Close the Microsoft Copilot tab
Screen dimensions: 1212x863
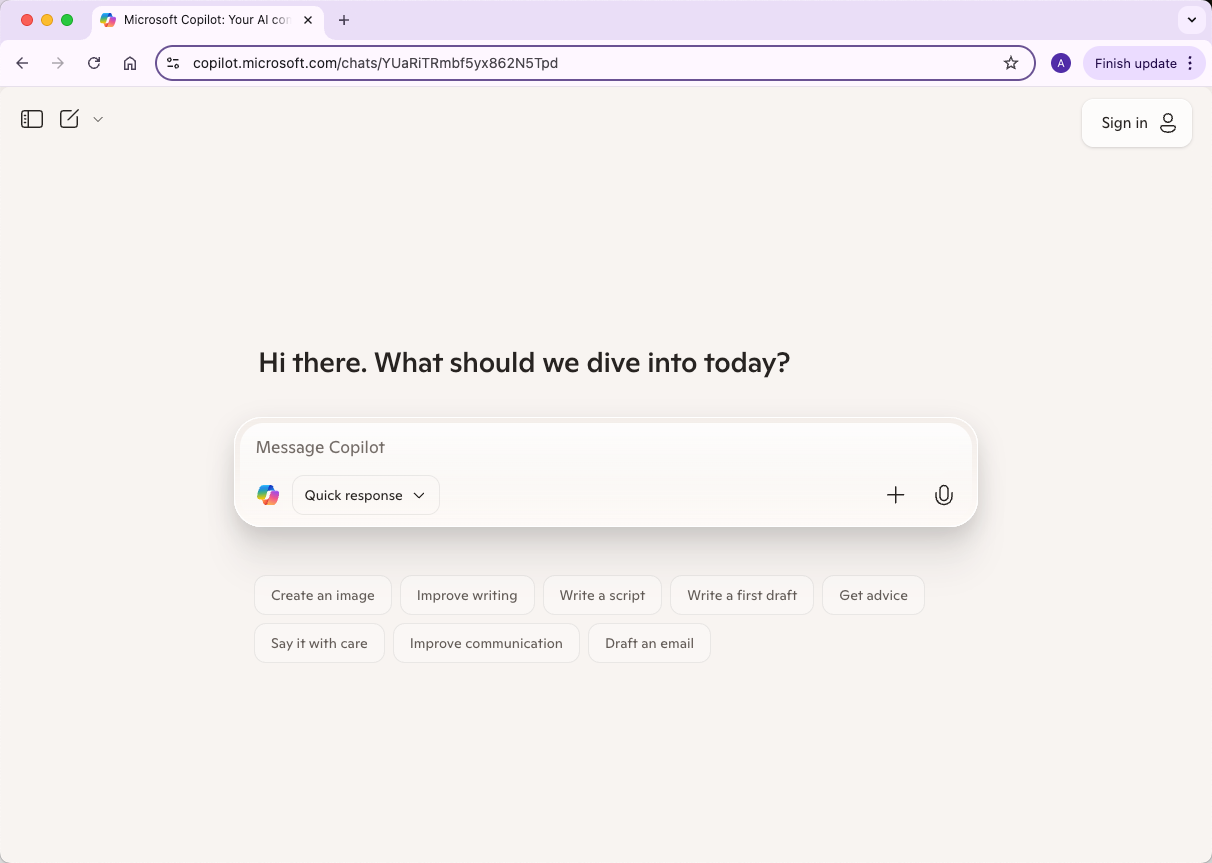[x=308, y=20]
